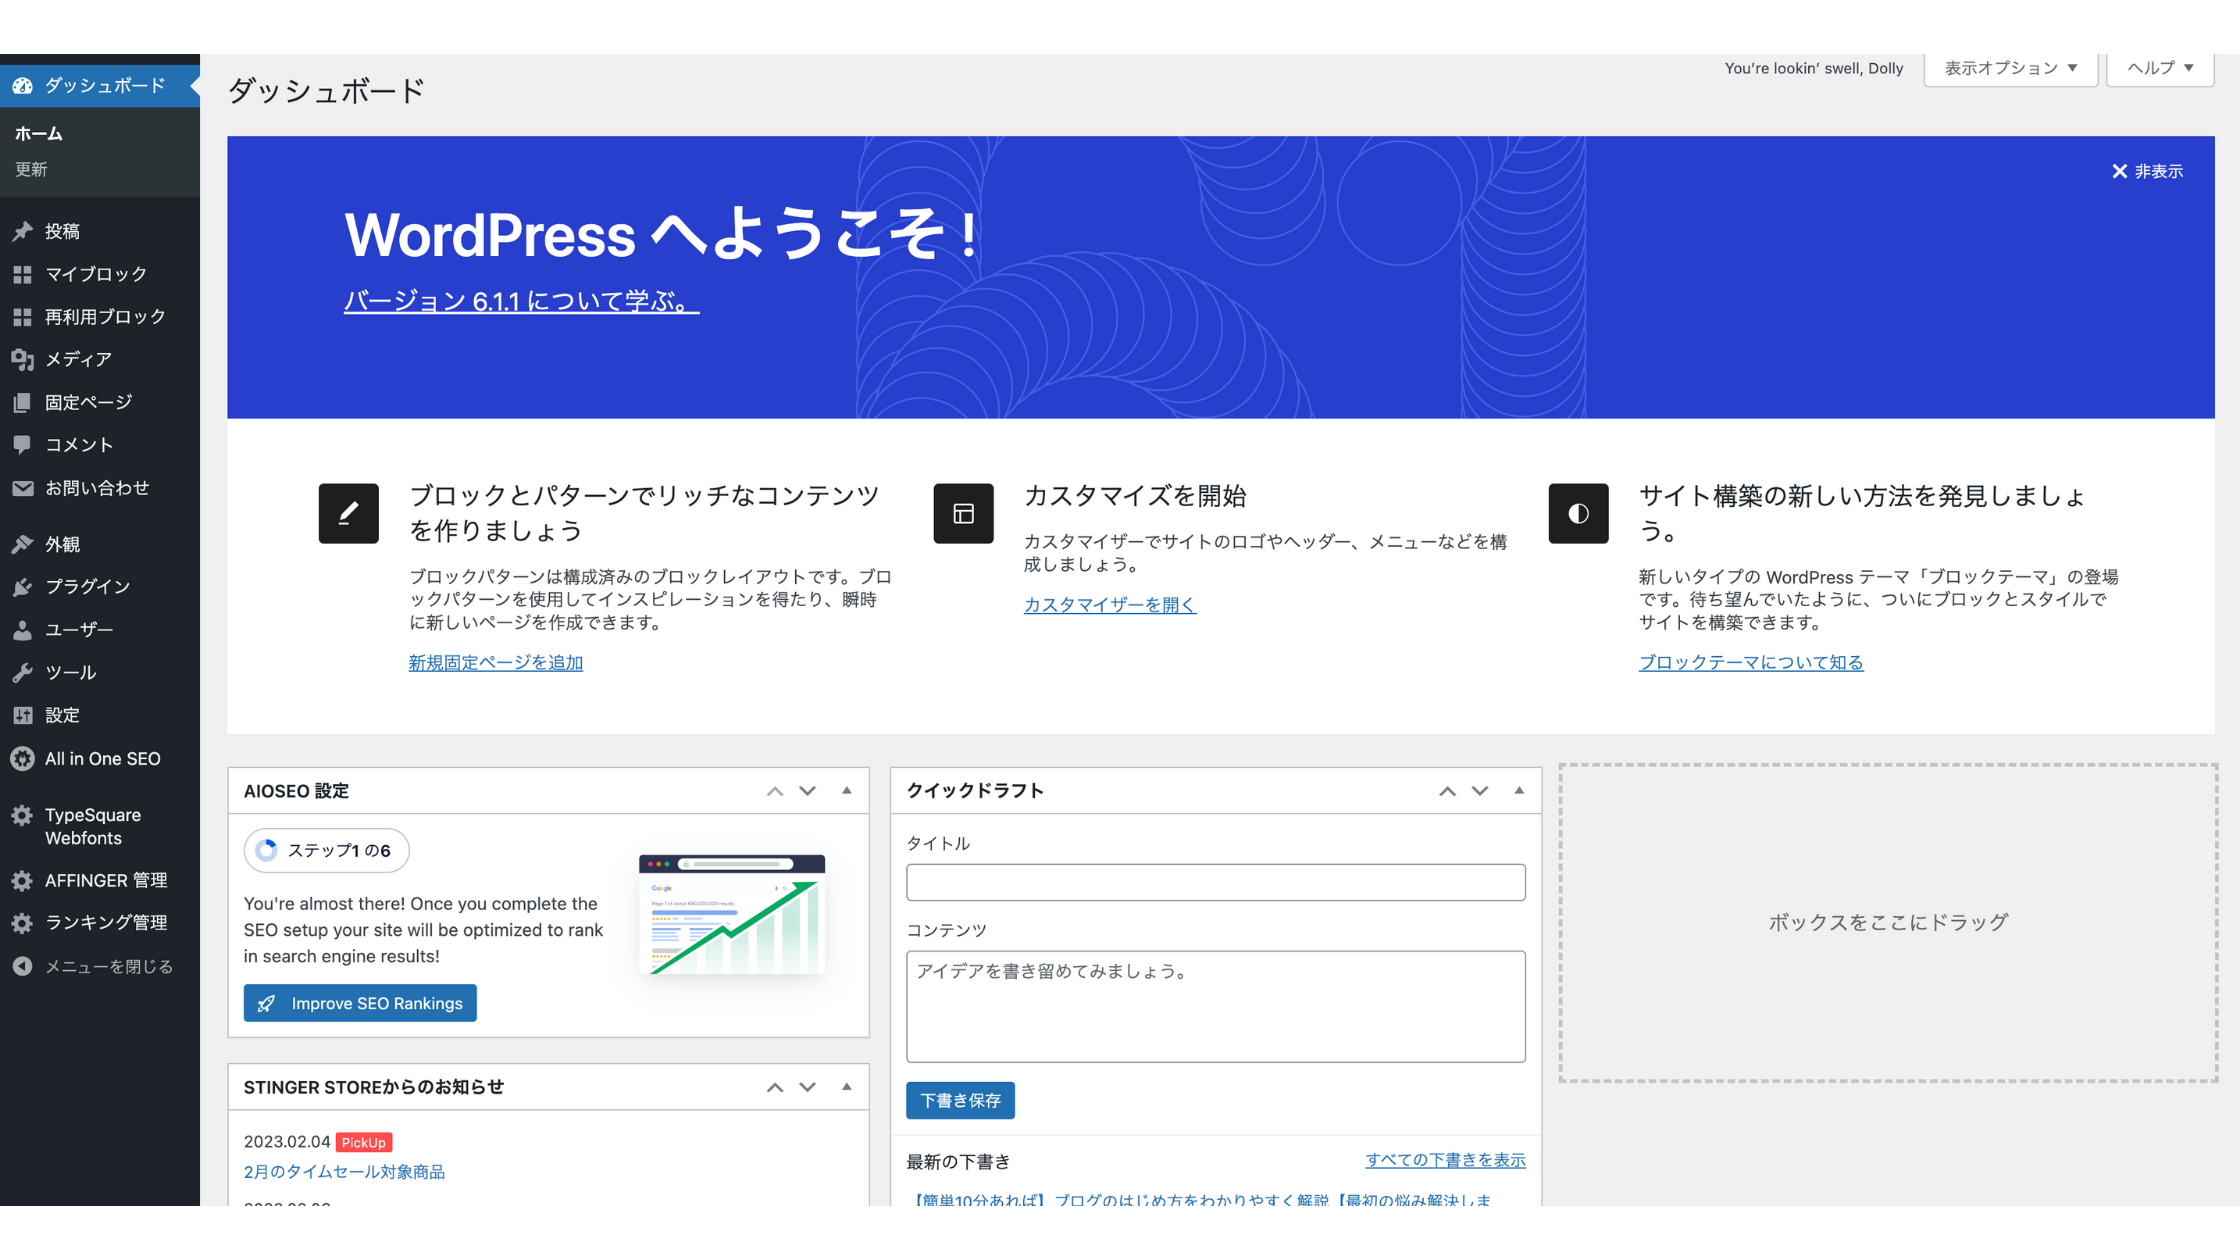The image size is (2240, 1260).
Task: Open the ヘルプ dropdown
Action: pyautogui.click(x=2160, y=68)
